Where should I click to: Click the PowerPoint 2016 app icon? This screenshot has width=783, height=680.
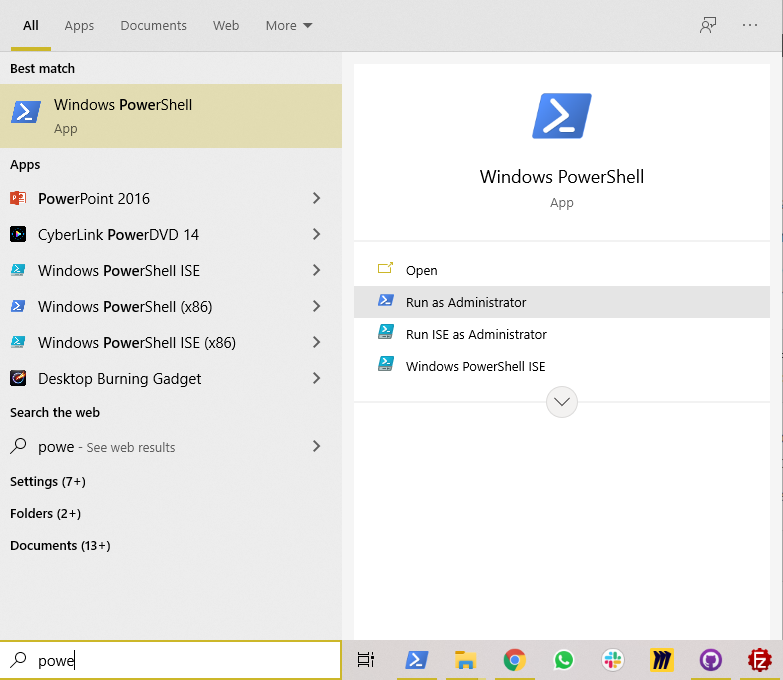(18, 199)
